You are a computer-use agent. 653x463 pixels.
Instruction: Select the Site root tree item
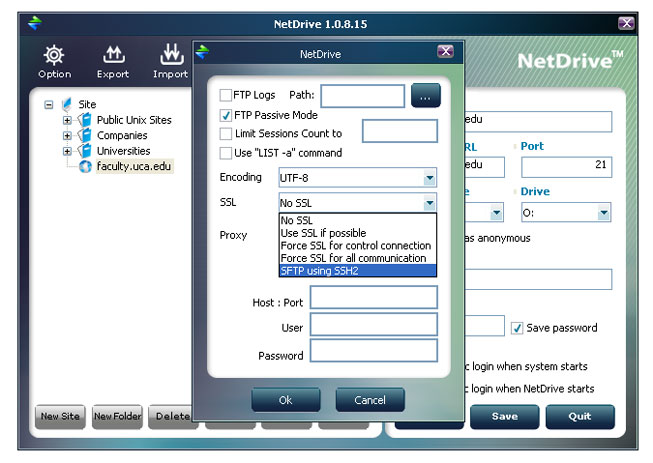tap(87, 105)
